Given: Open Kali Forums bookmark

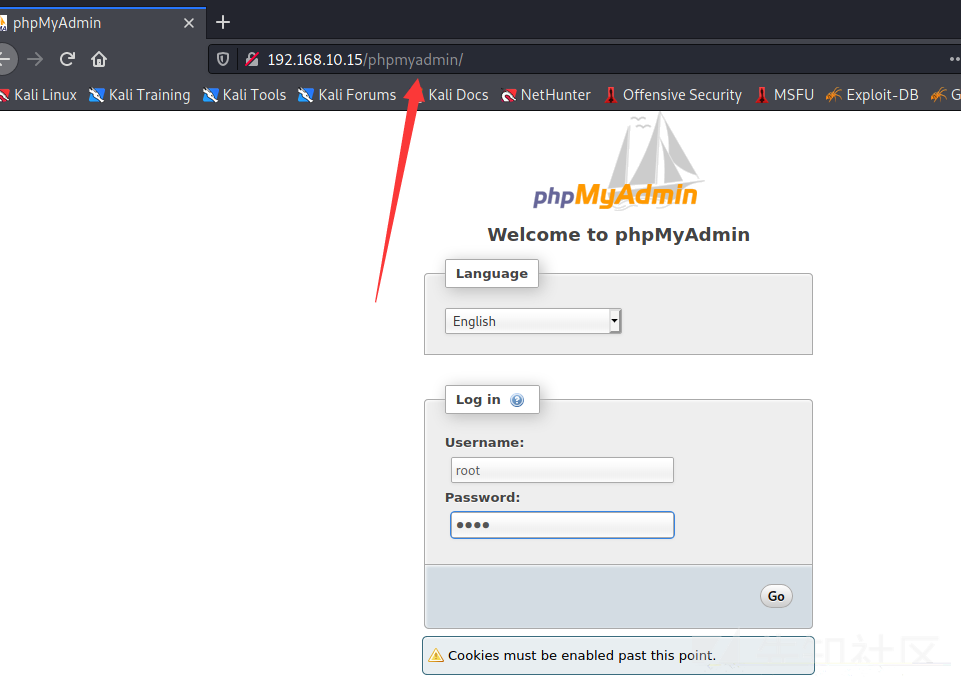Looking at the screenshot, I should point(348,95).
